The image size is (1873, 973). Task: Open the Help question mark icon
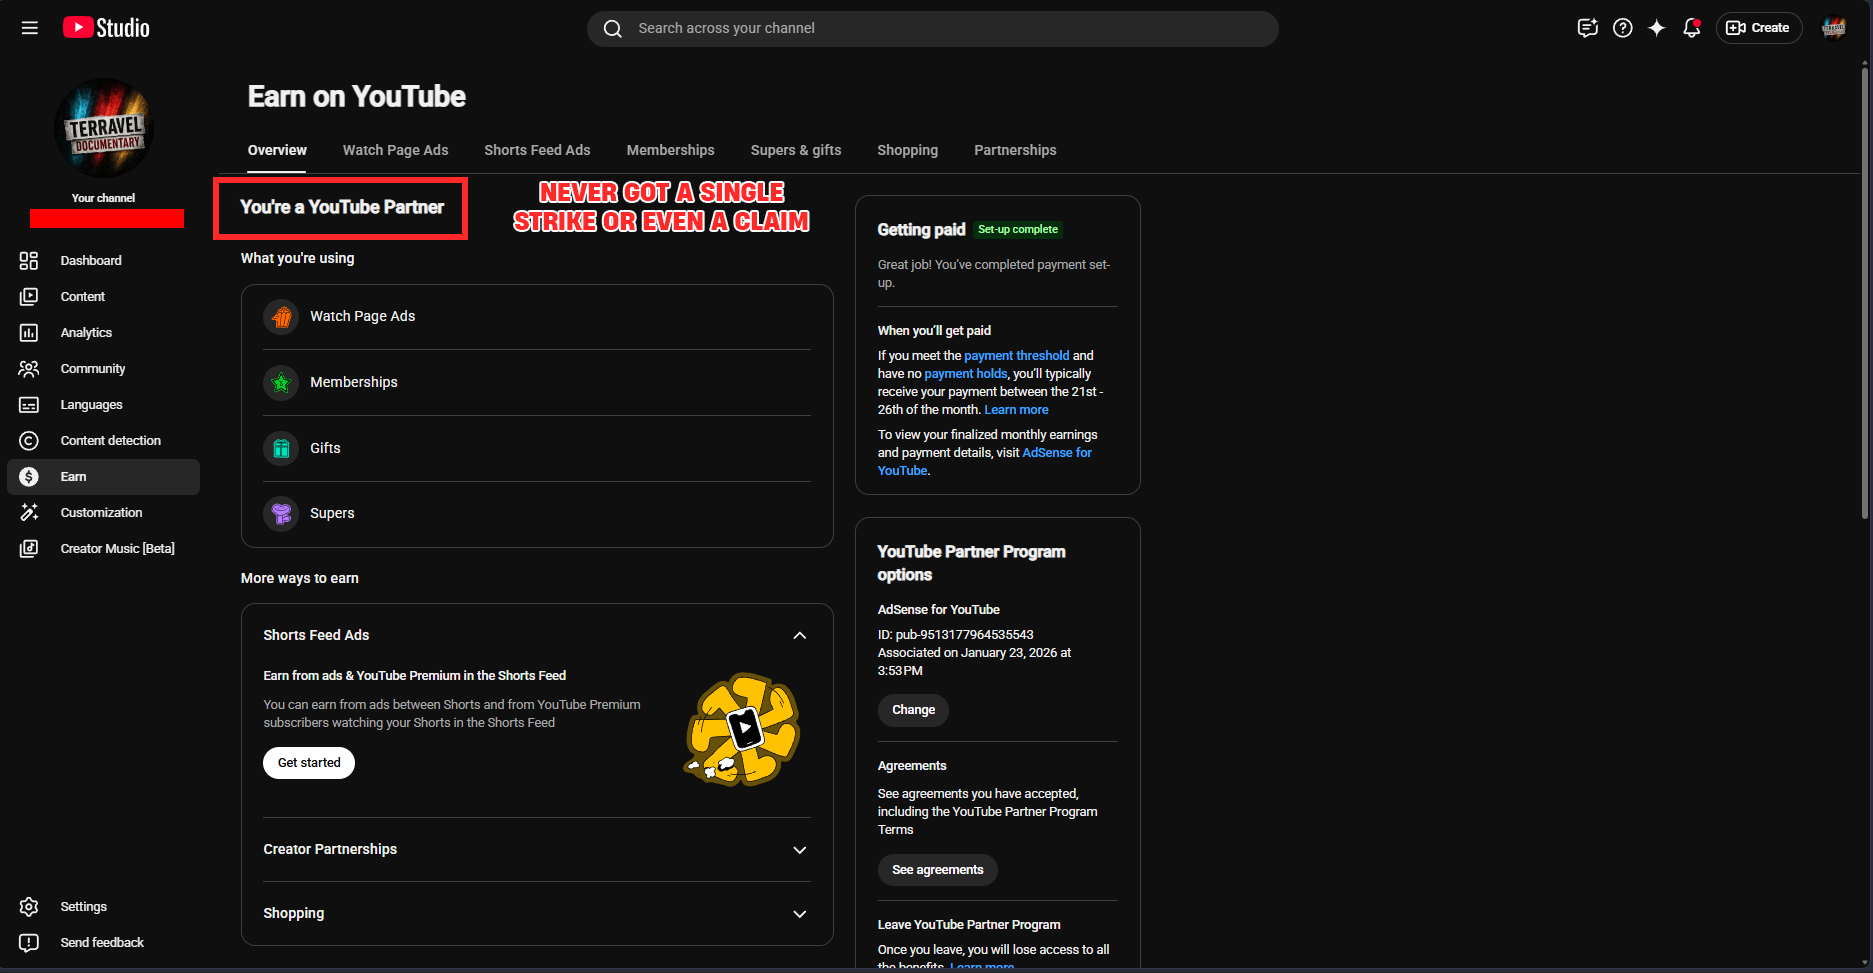click(1623, 28)
